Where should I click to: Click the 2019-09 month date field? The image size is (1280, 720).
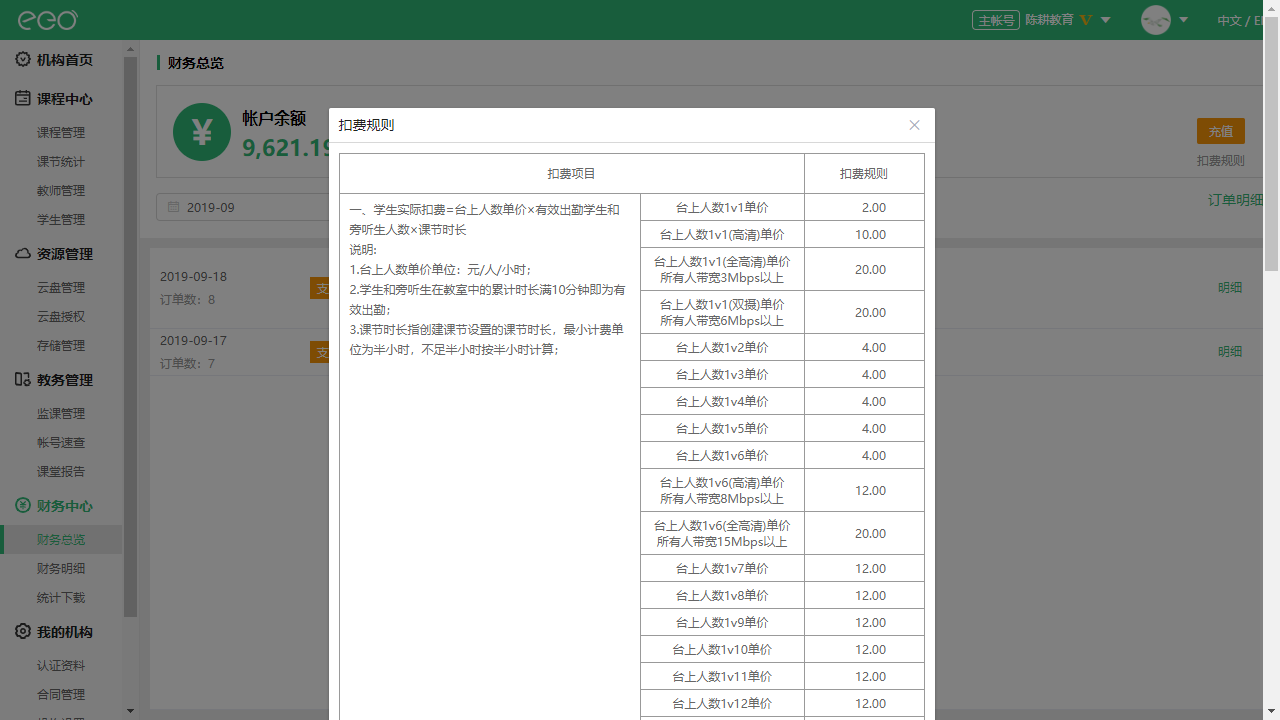(x=242, y=207)
